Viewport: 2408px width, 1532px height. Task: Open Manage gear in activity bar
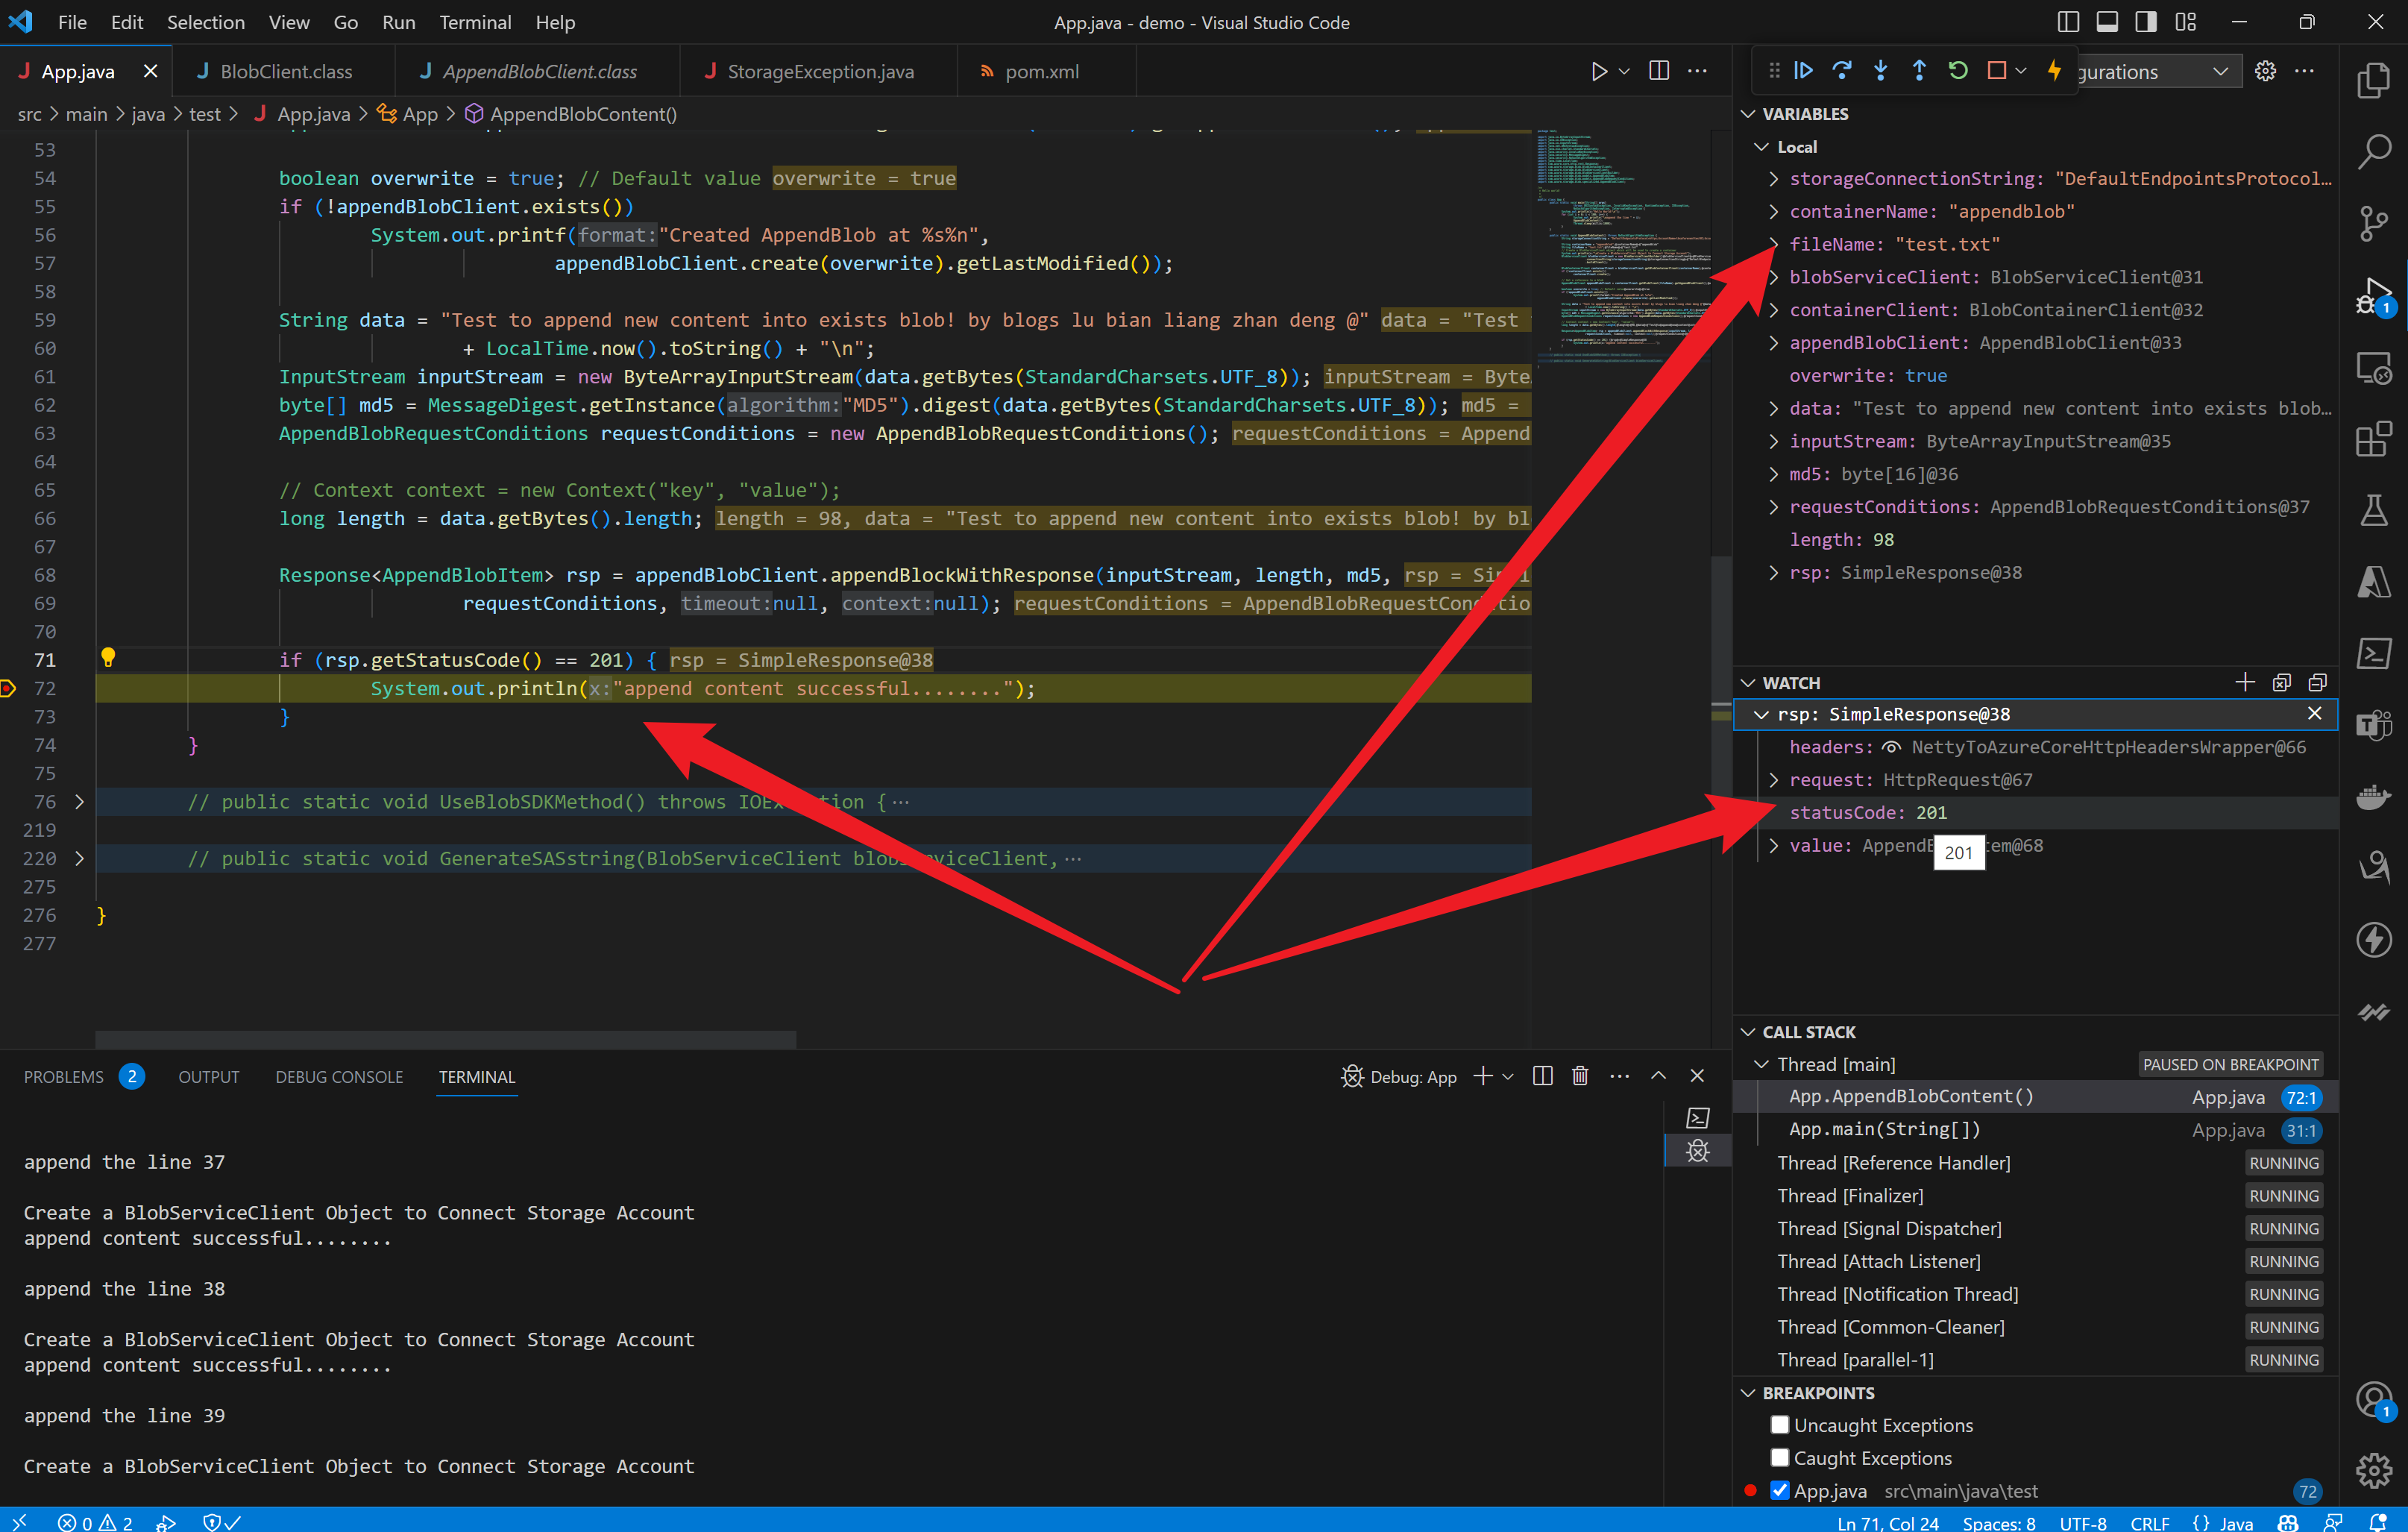pos(2374,1470)
